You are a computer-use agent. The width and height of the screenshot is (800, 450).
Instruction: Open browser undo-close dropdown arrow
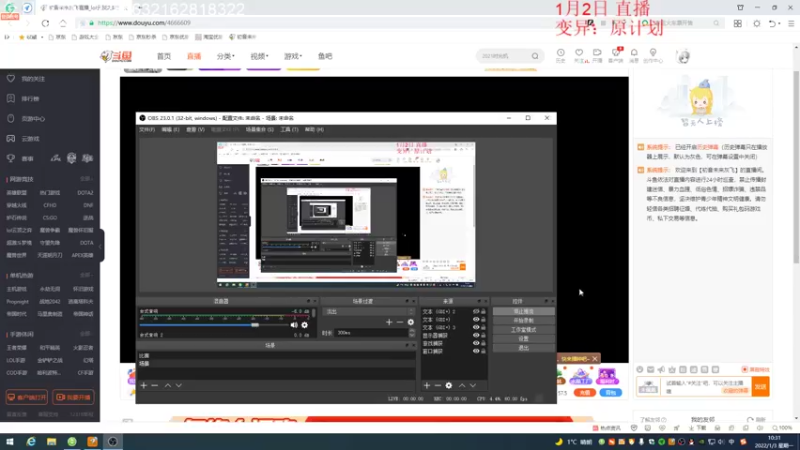(x=779, y=23)
